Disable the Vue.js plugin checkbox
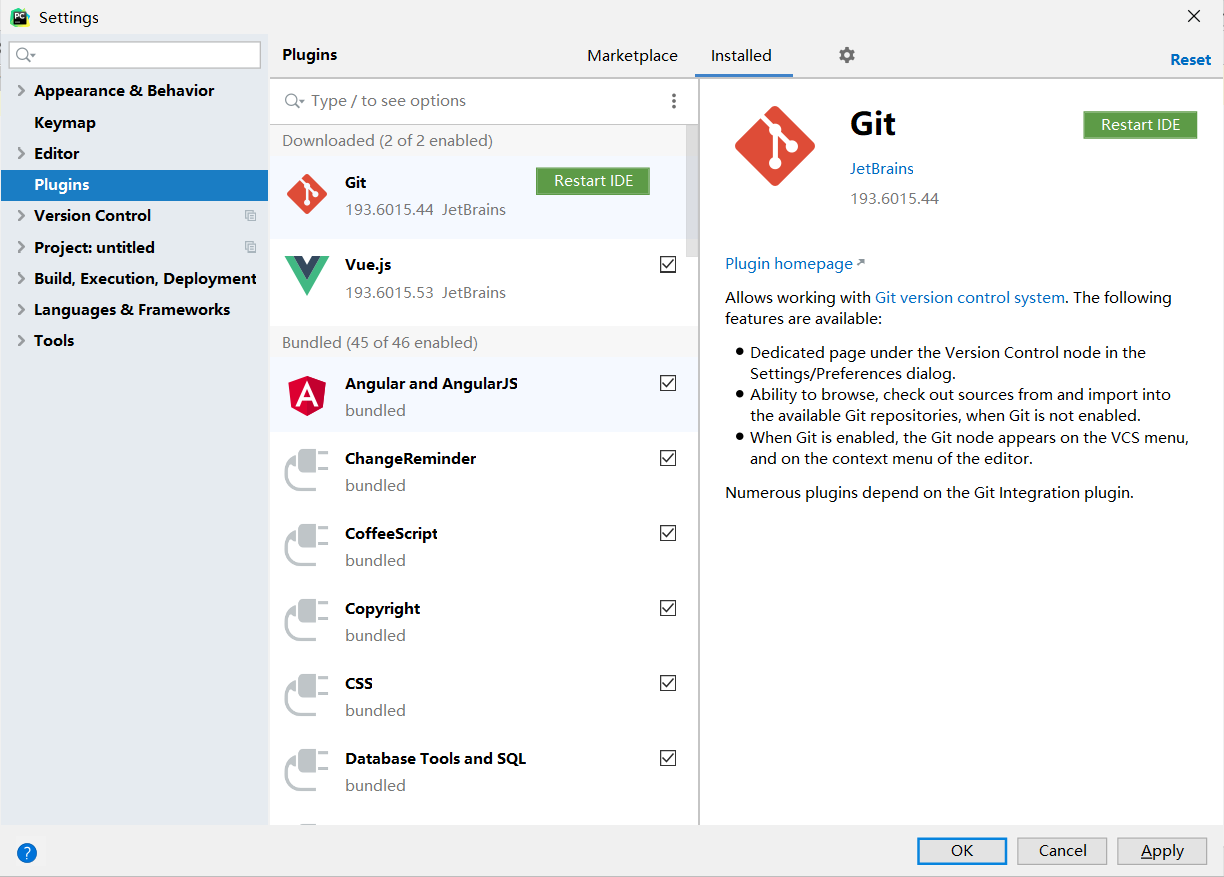The image size is (1224, 877). pos(668,265)
